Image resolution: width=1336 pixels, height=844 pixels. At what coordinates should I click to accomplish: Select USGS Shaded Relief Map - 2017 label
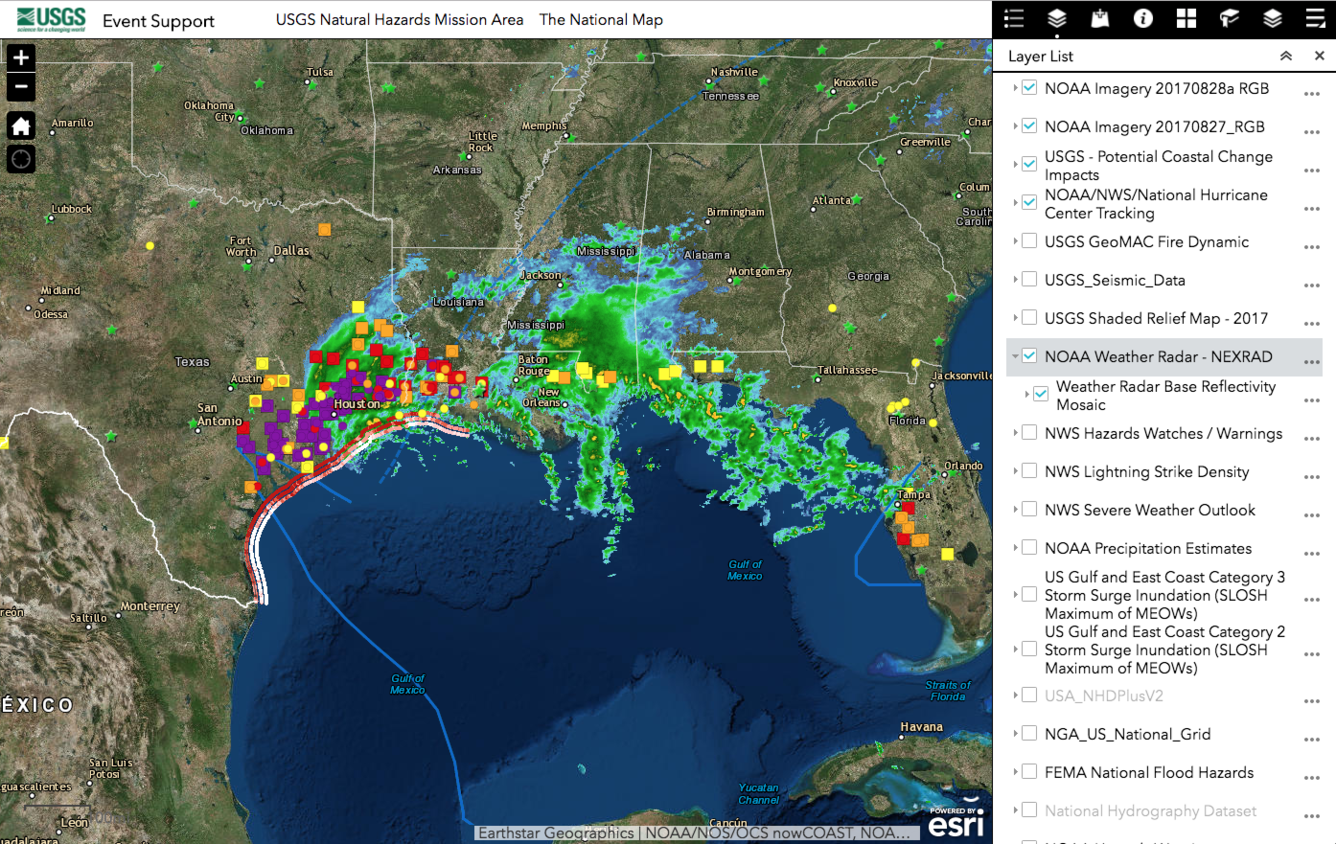coord(1156,318)
